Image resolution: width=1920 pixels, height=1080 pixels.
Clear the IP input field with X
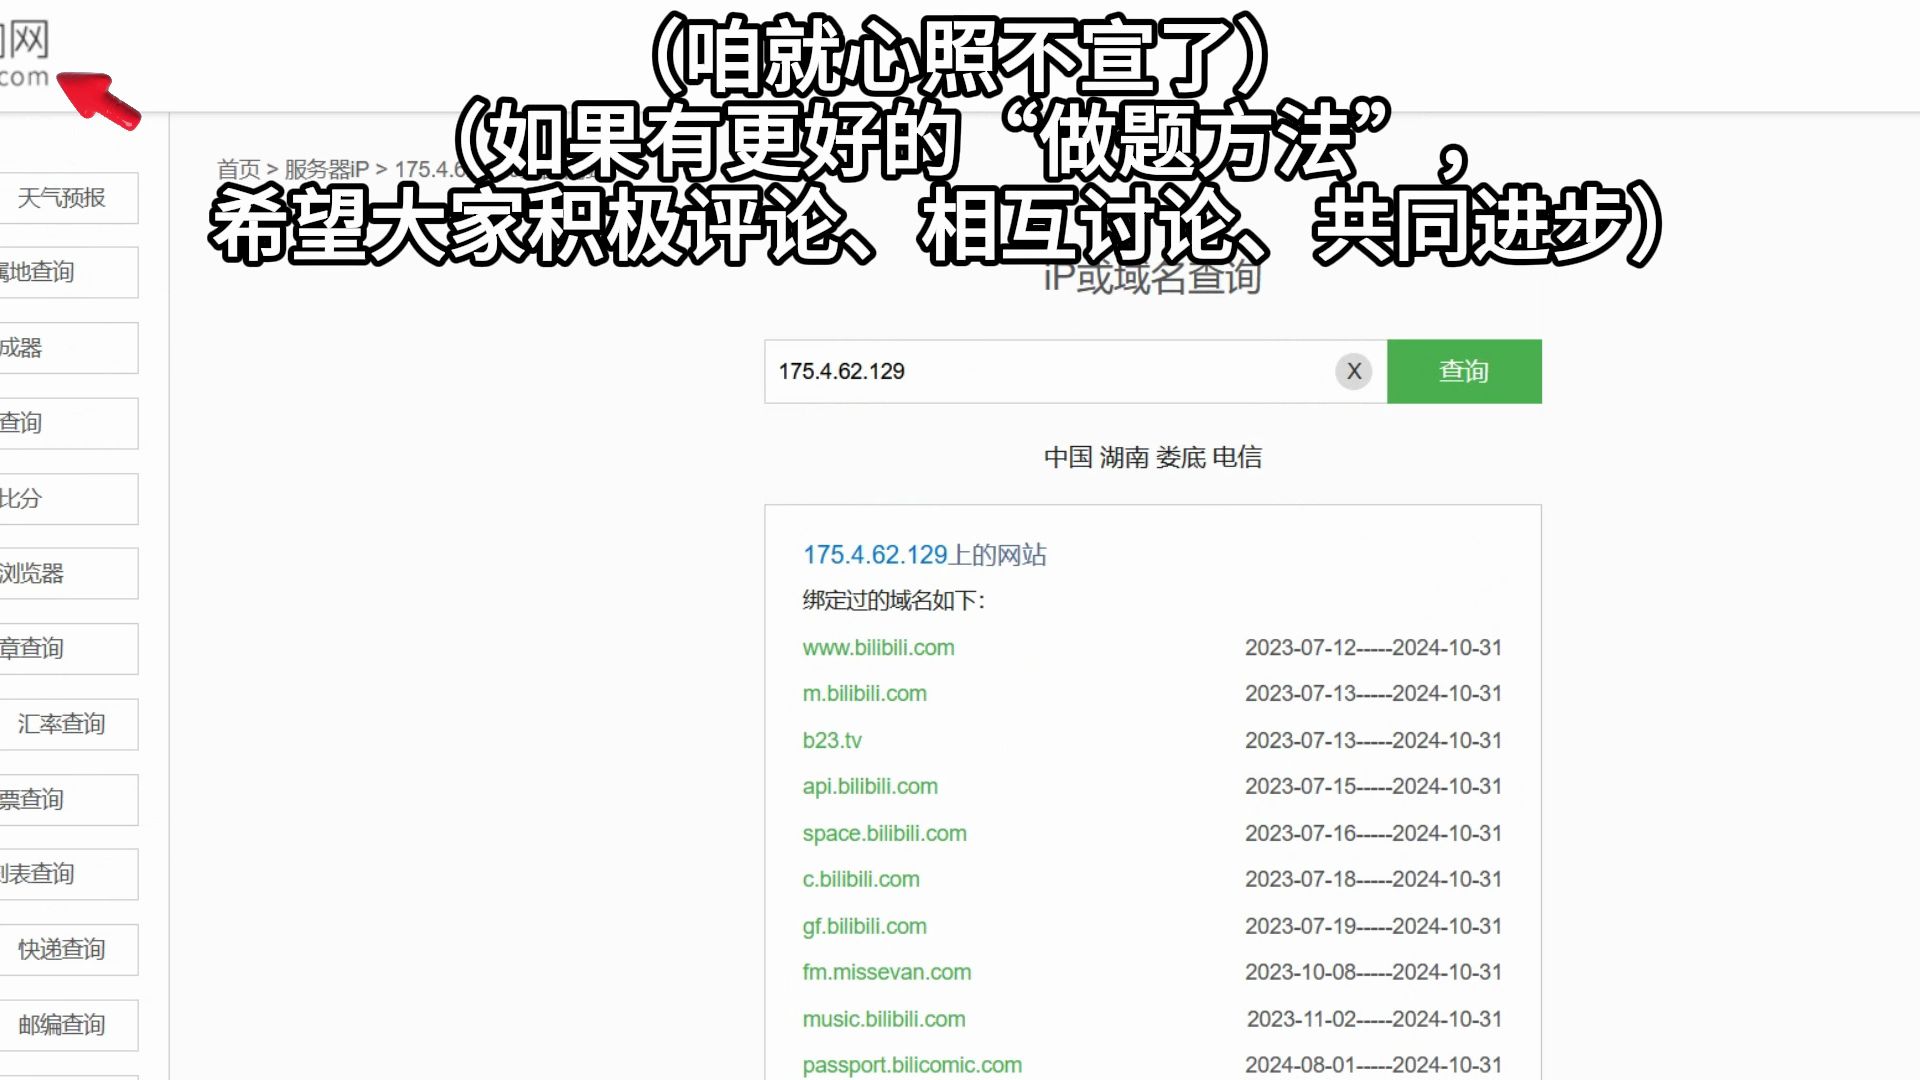1354,371
